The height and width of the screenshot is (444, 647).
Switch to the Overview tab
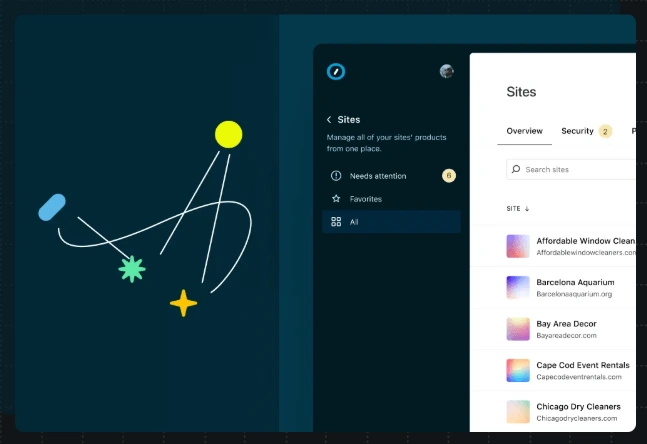tap(524, 131)
